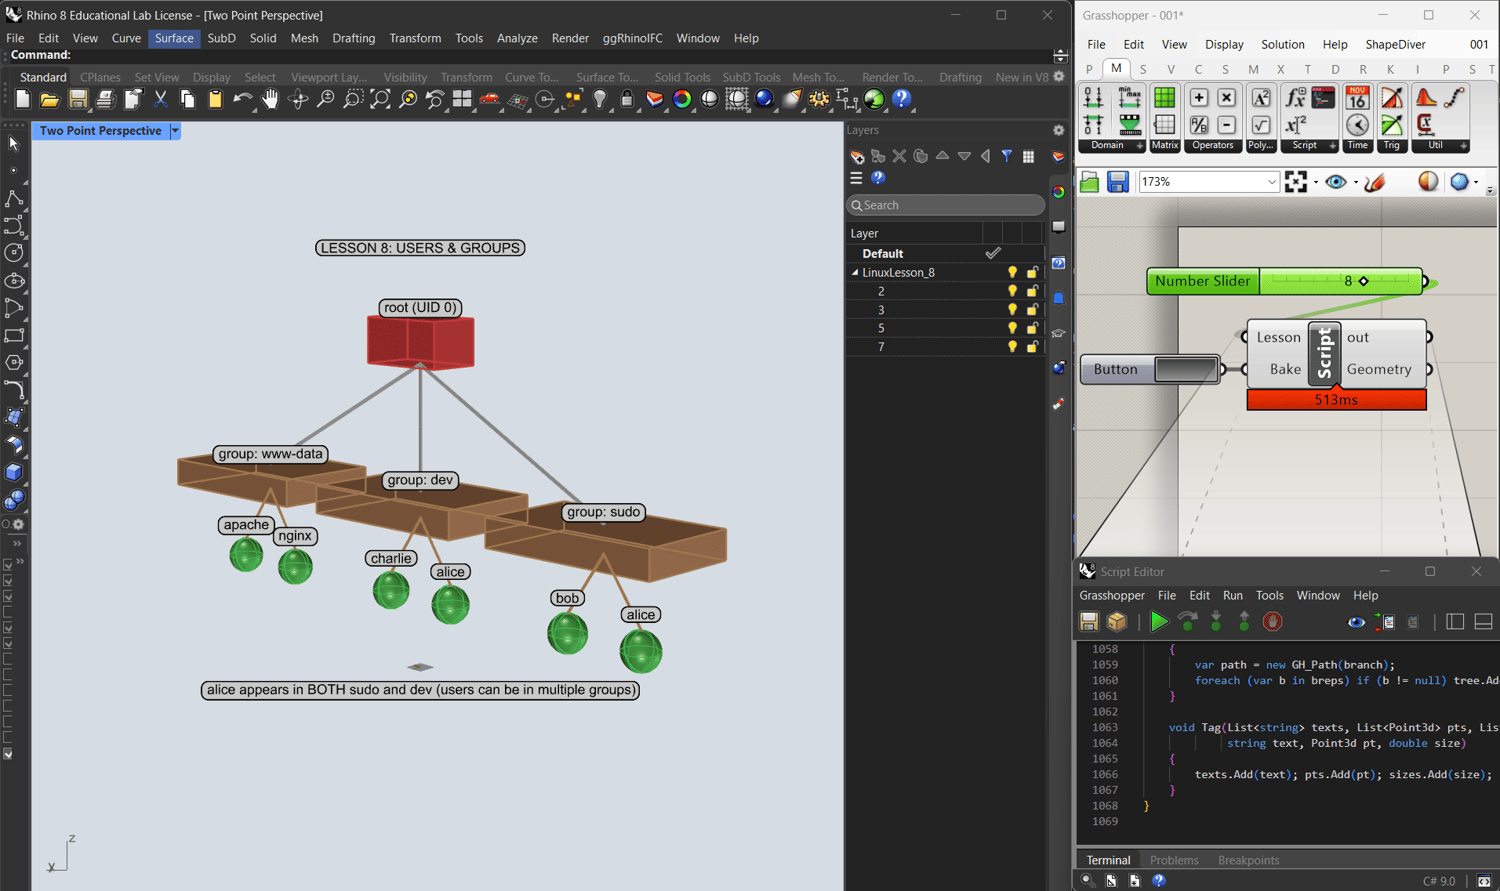Collapse the LinuxLesson_8 layer tree
1500x891 pixels.
tap(855, 273)
